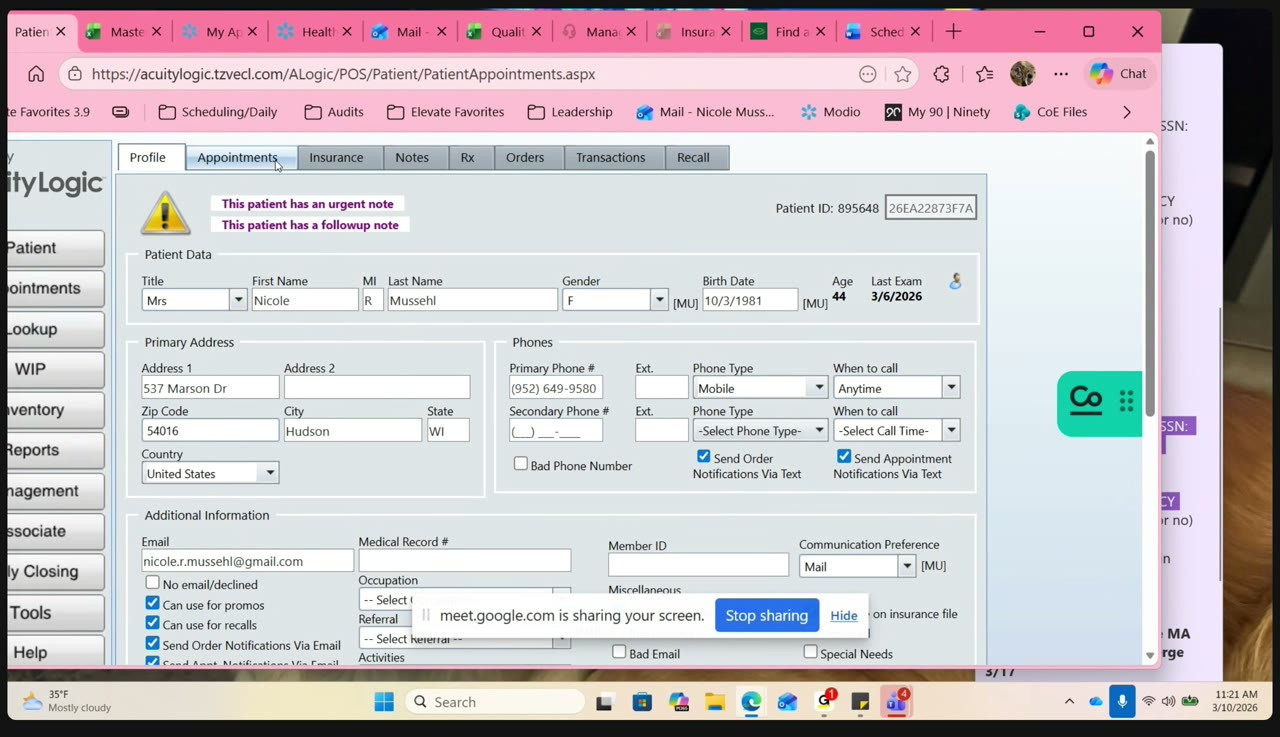Check the No email/declined checkbox

point(152,582)
